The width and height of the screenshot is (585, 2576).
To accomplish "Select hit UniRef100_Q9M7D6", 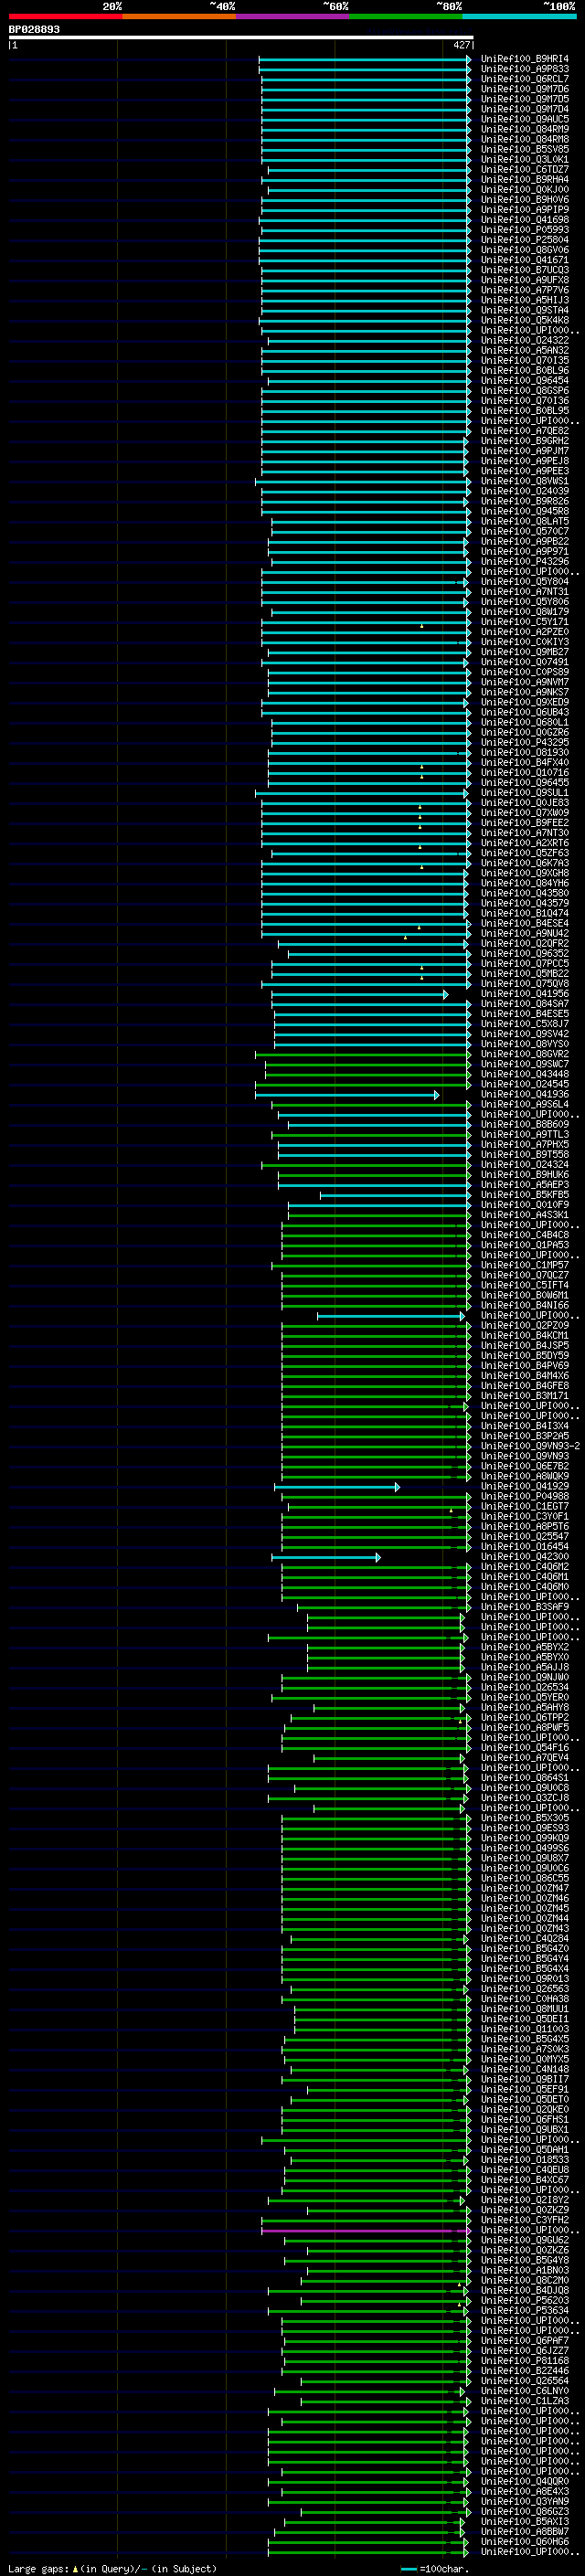I will click(524, 89).
